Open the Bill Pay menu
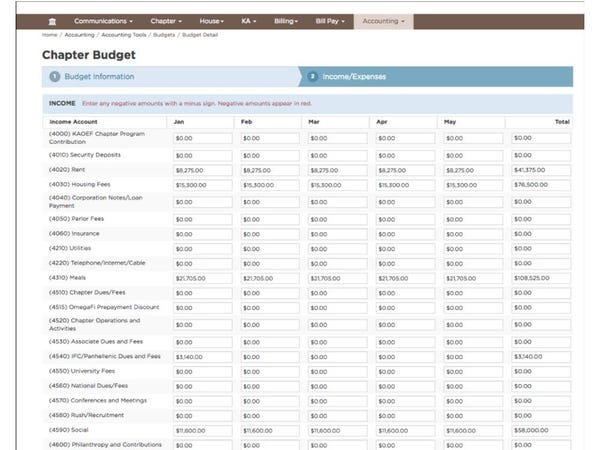Image resolution: width=600 pixels, height=450 pixels. point(330,21)
